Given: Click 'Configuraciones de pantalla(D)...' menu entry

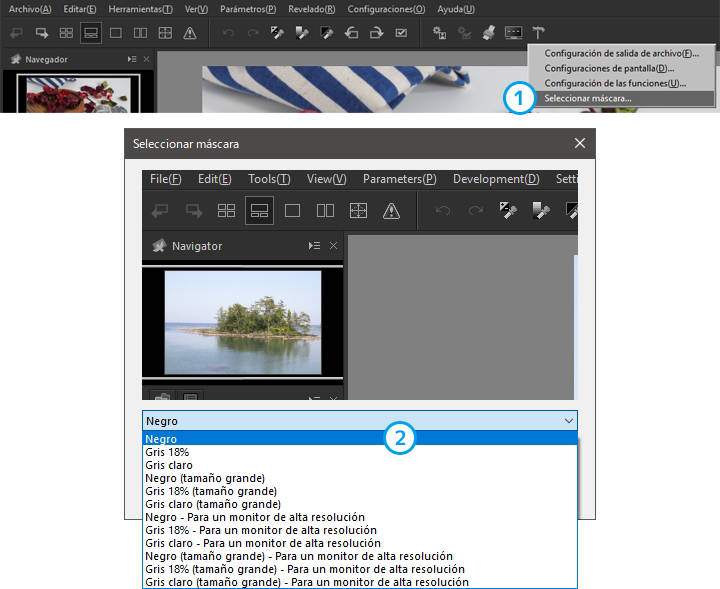Looking at the screenshot, I should point(609,68).
